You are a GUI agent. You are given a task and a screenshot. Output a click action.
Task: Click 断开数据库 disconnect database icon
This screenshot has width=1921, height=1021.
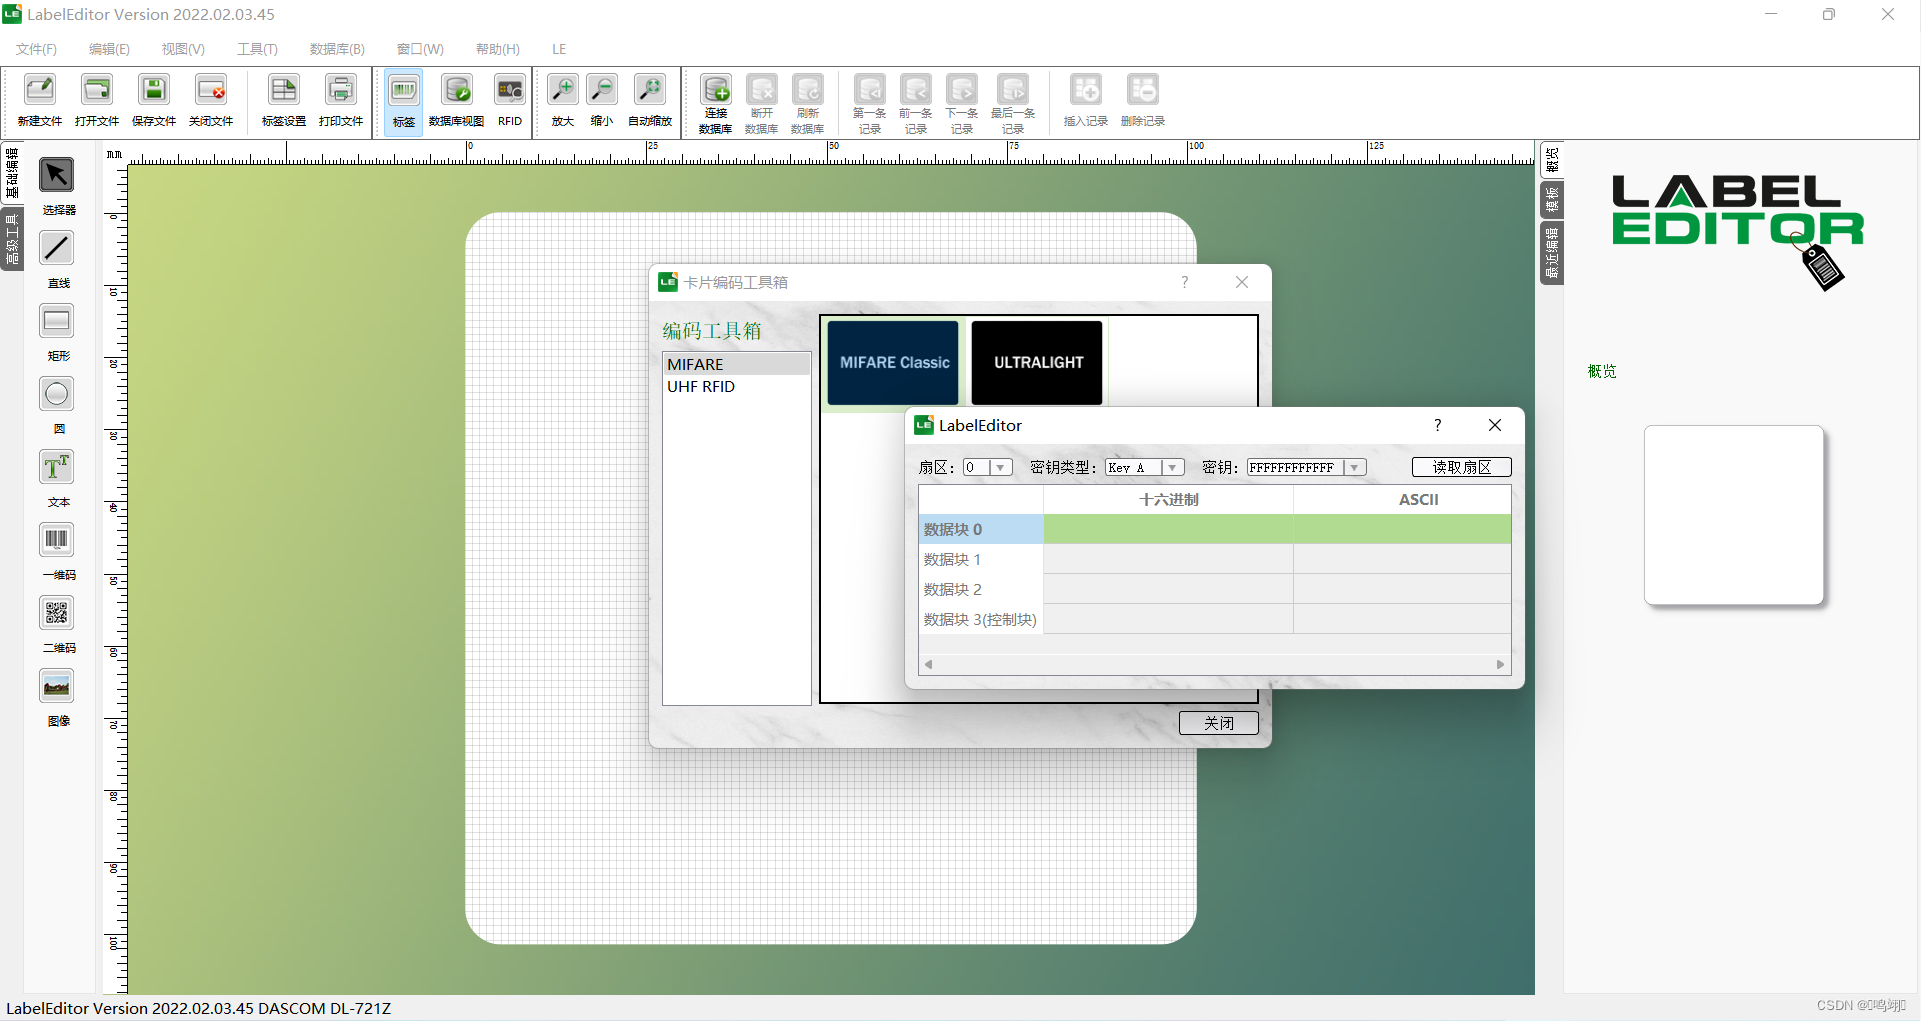[762, 89]
